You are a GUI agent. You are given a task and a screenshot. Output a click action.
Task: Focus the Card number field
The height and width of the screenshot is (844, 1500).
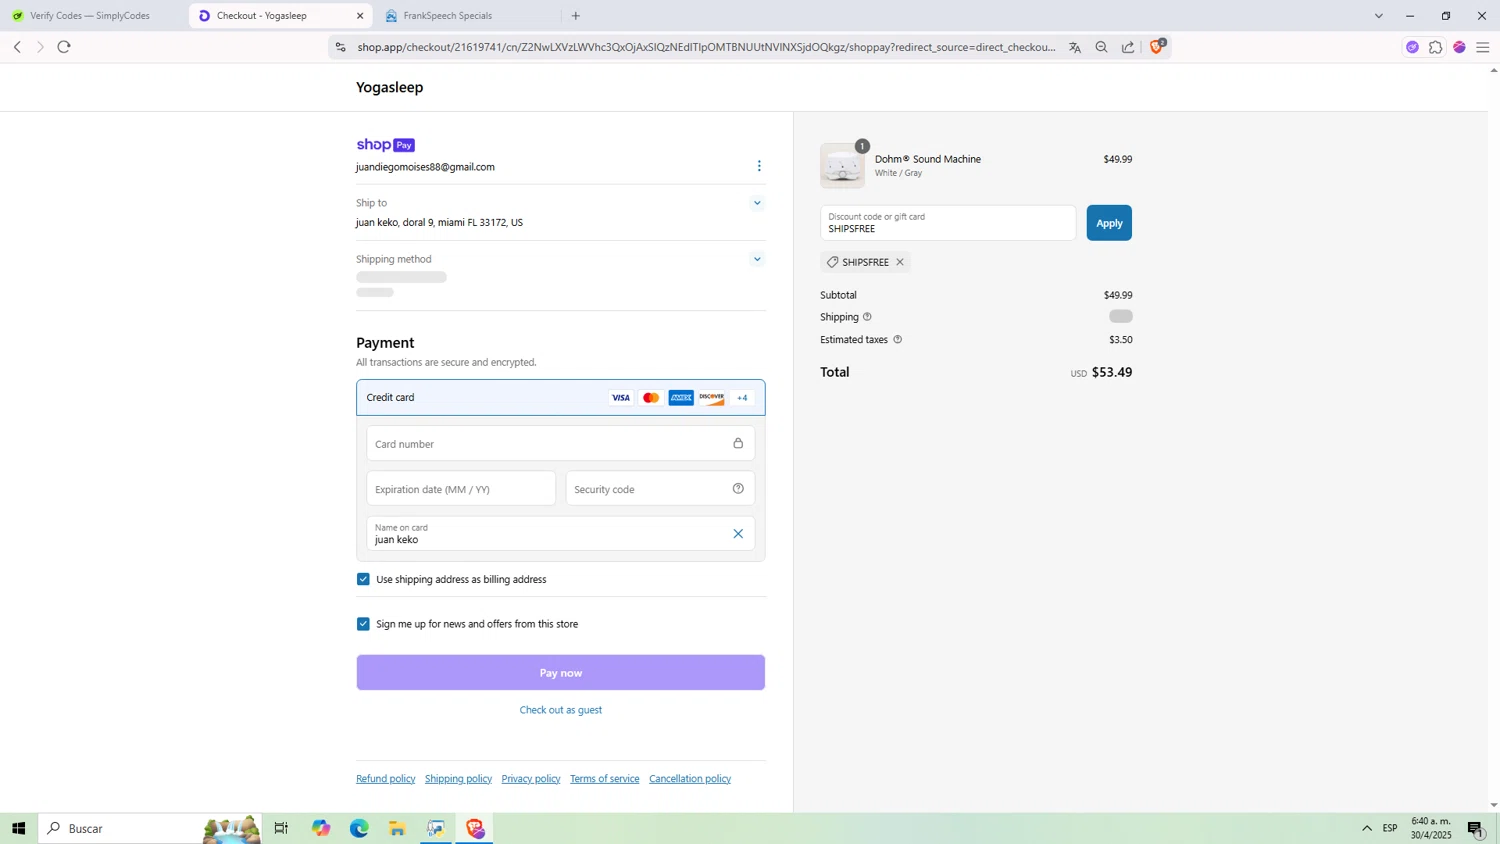561,444
